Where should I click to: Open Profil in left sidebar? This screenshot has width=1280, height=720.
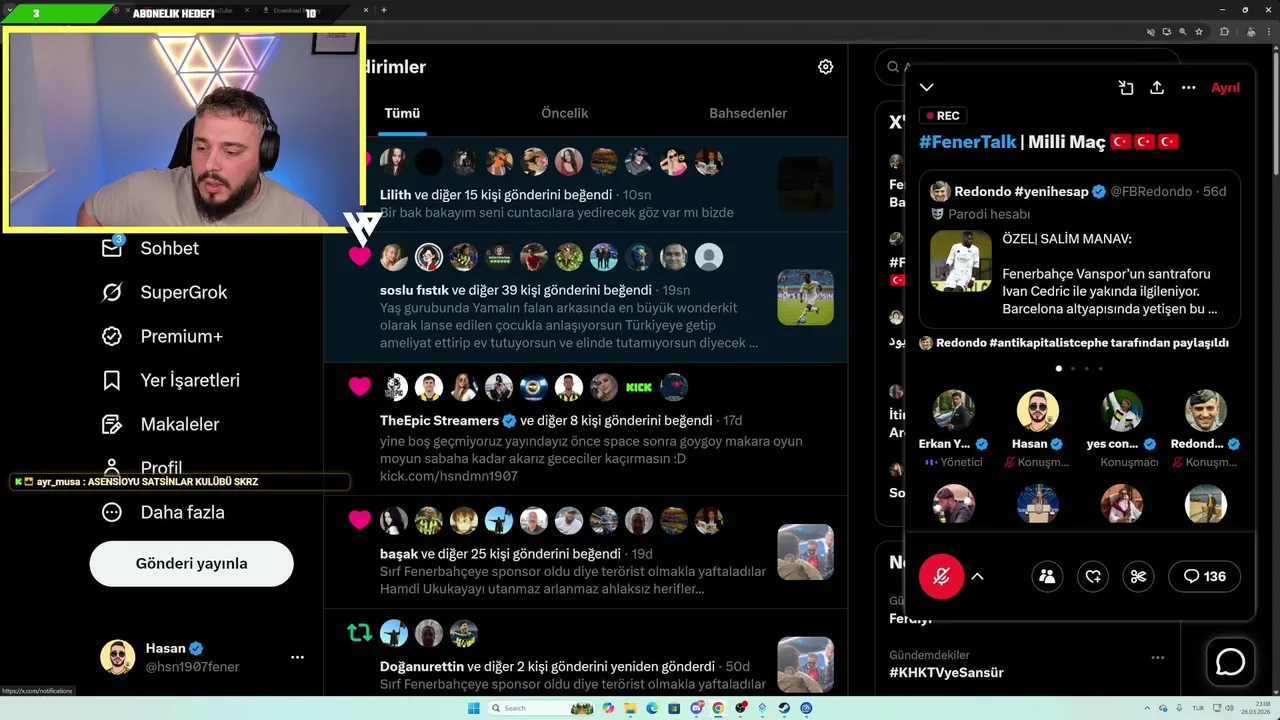click(161, 468)
